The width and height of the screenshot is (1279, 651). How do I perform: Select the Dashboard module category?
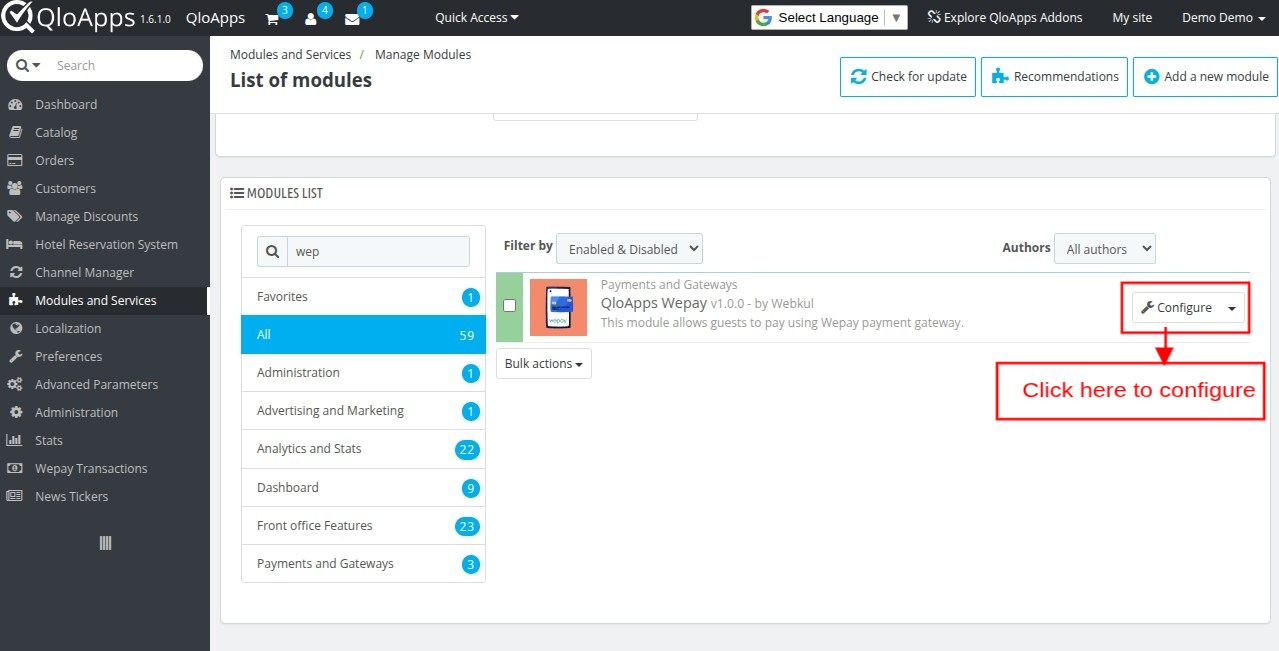pos(363,488)
